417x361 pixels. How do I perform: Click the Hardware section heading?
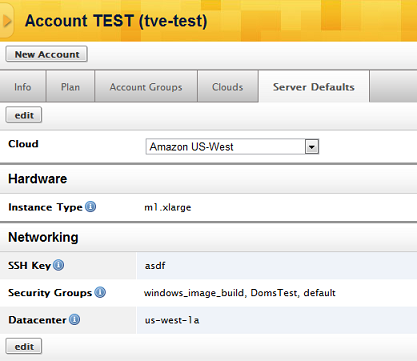tap(38, 179)
